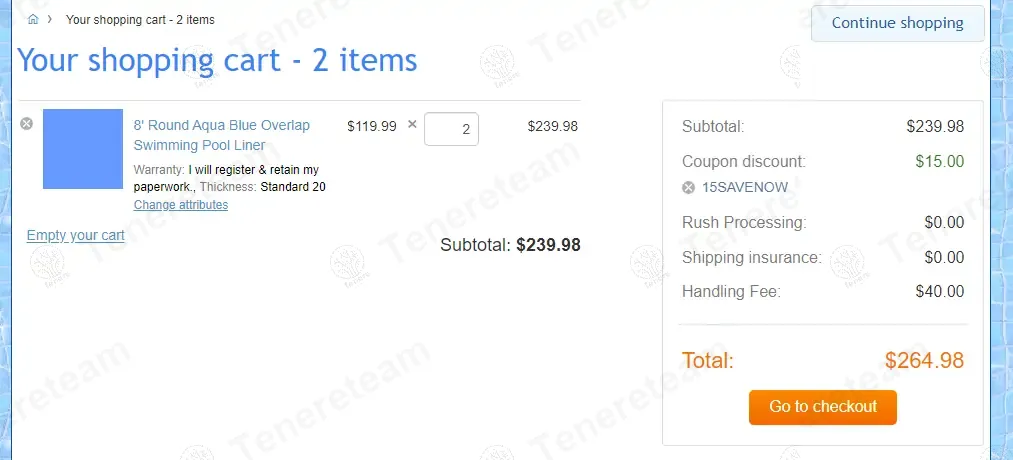
Task: Click the breadcrumb chevron separator
Action: tap(50, 19)
